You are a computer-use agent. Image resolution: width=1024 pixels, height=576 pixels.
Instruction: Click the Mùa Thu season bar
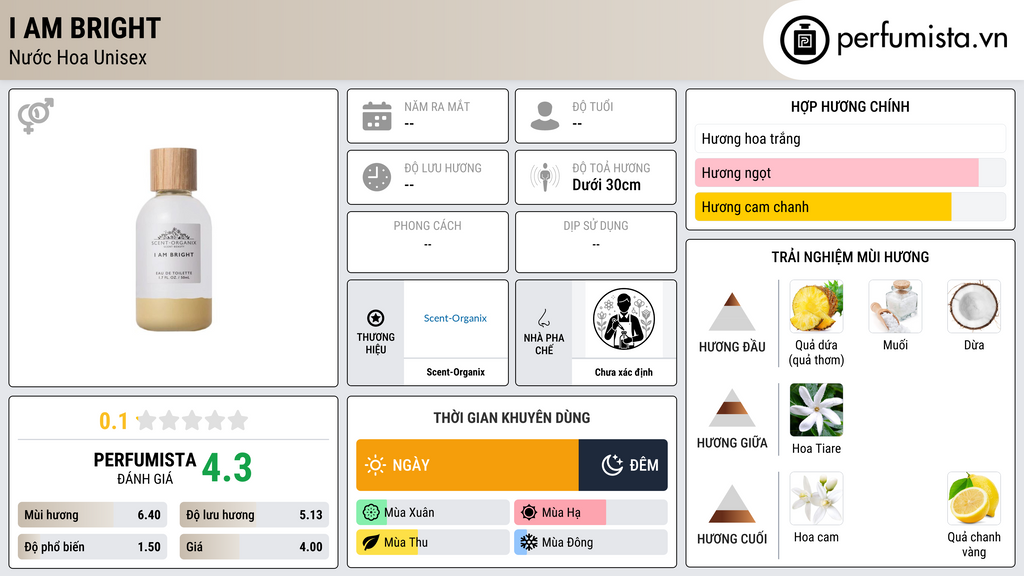pyautogui.click(x=433, y=542)
